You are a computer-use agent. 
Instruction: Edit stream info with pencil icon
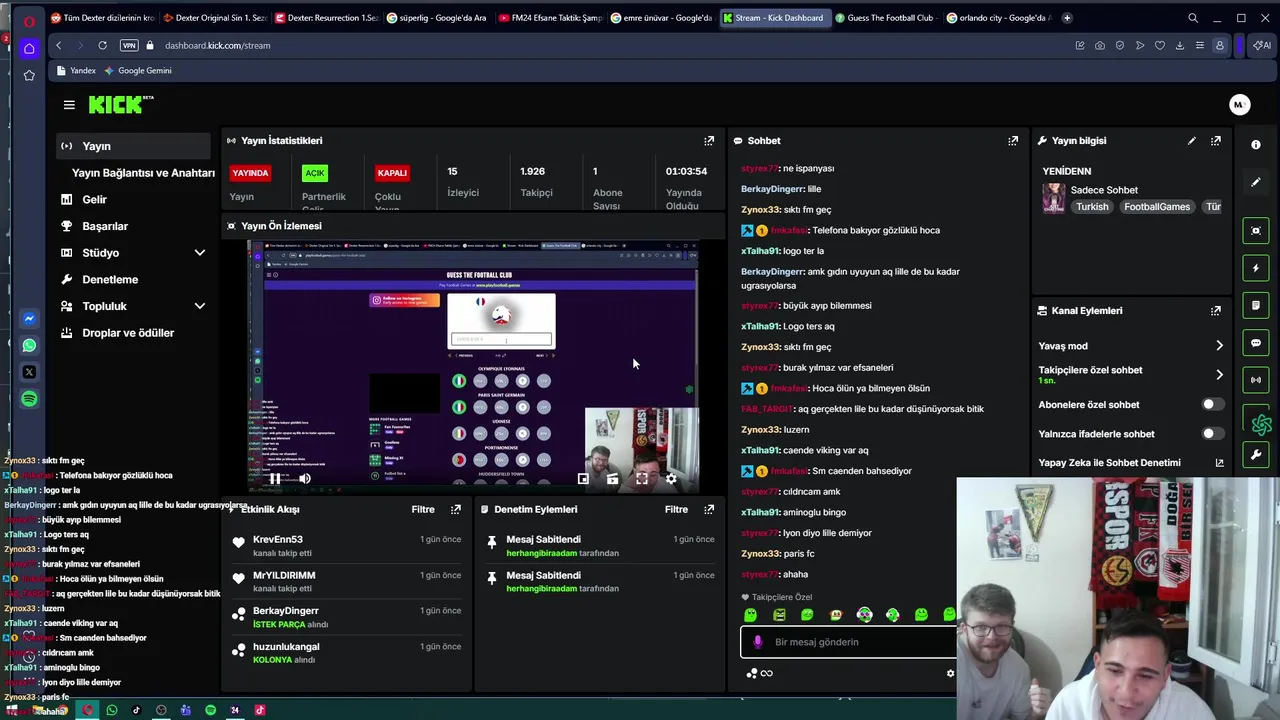coord(1192,141)
